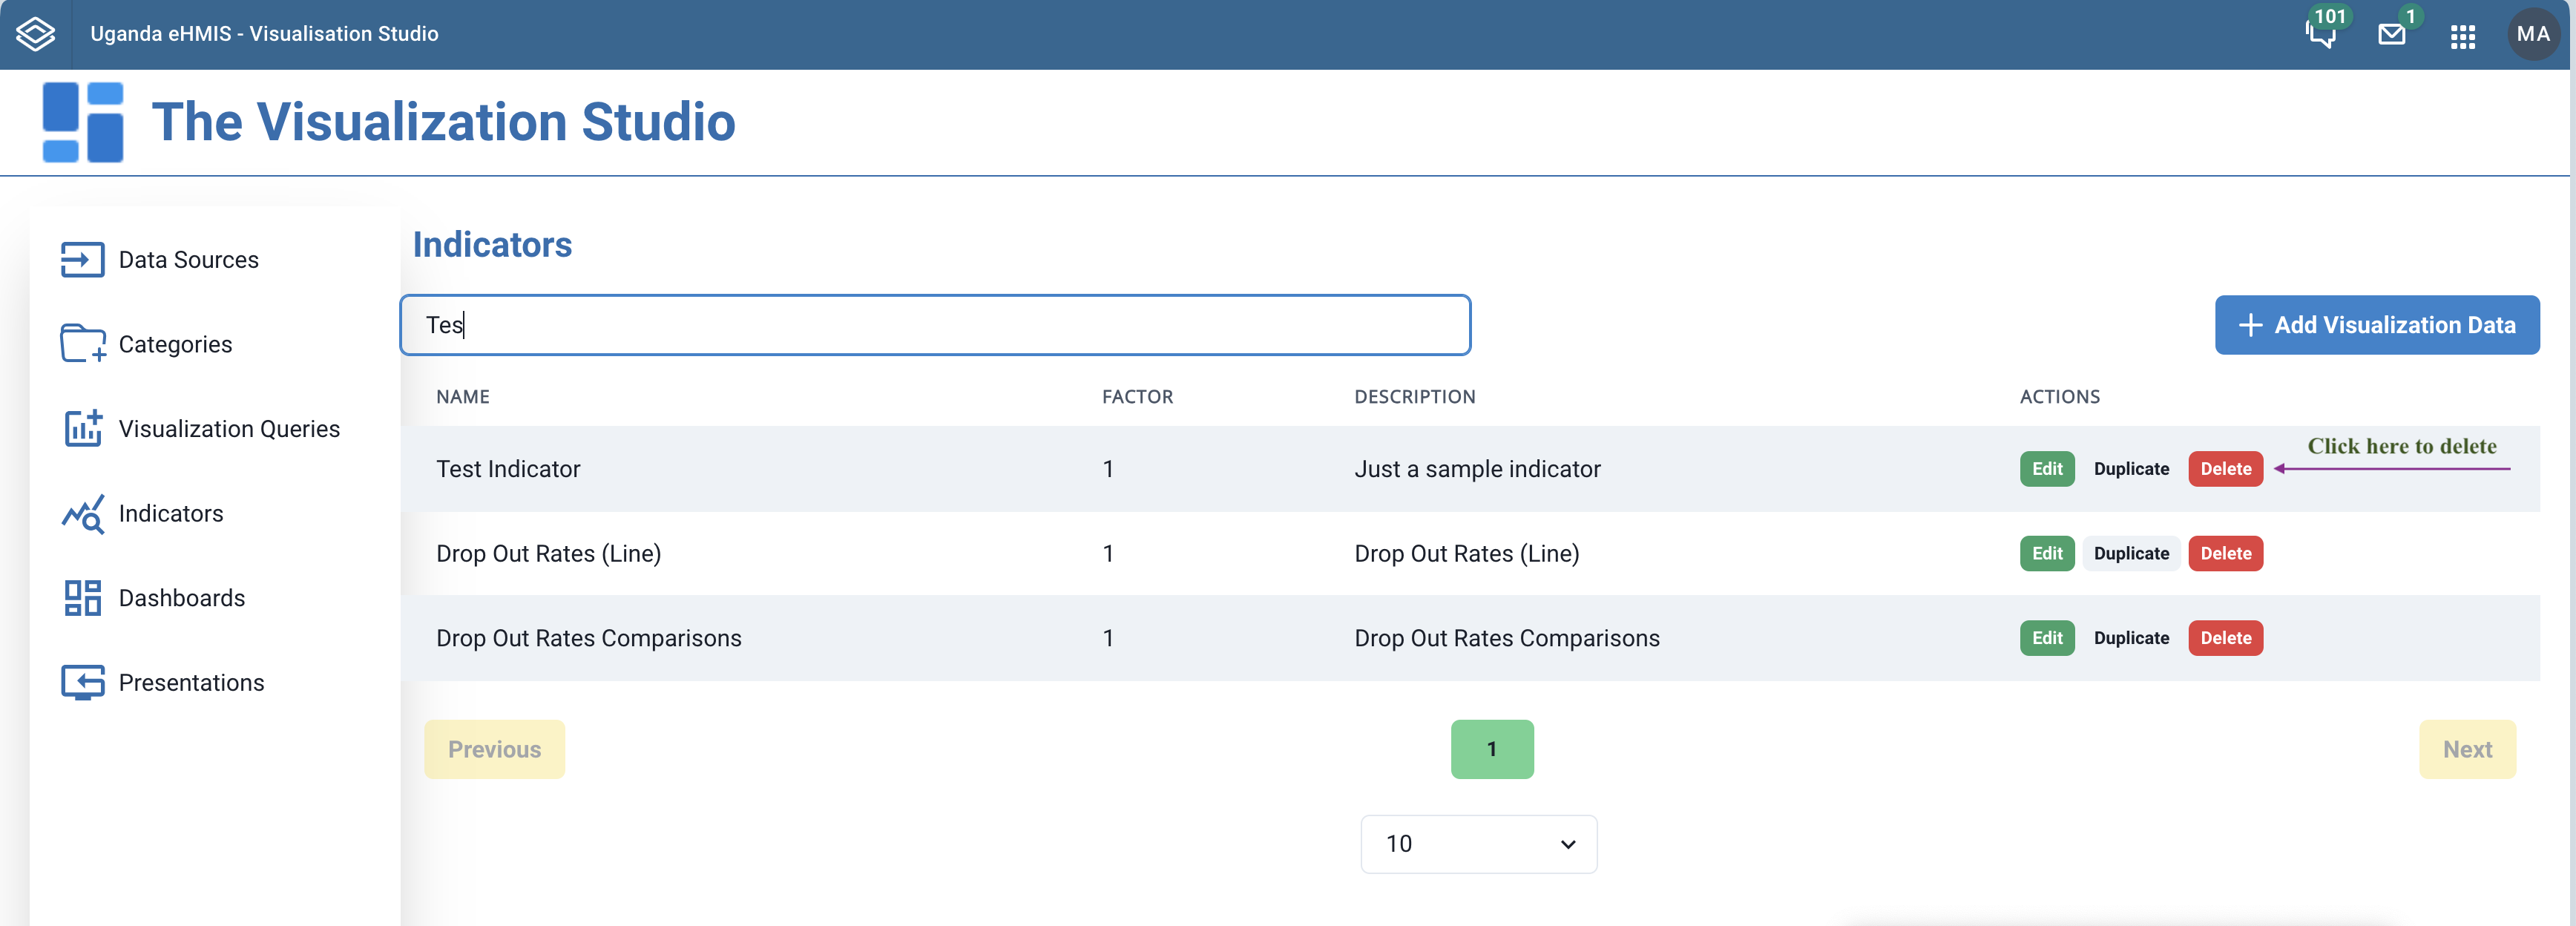Viewport: 2576px width, 926px height.
Task: Select the Drop Out Rates Comparisons name cell
Action: click(588, 638)
